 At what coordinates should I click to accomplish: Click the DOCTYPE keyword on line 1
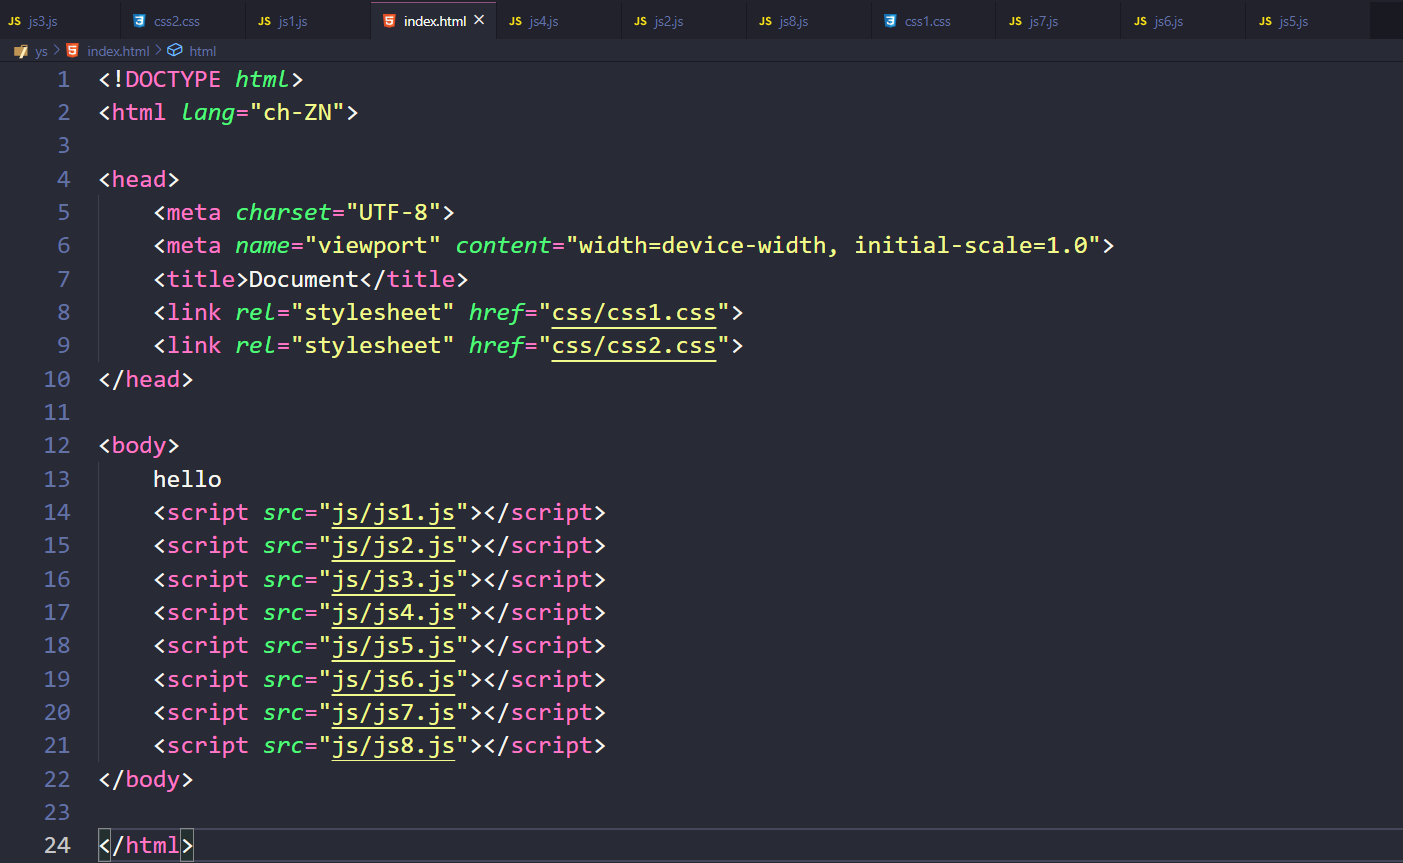pos(173,79)
